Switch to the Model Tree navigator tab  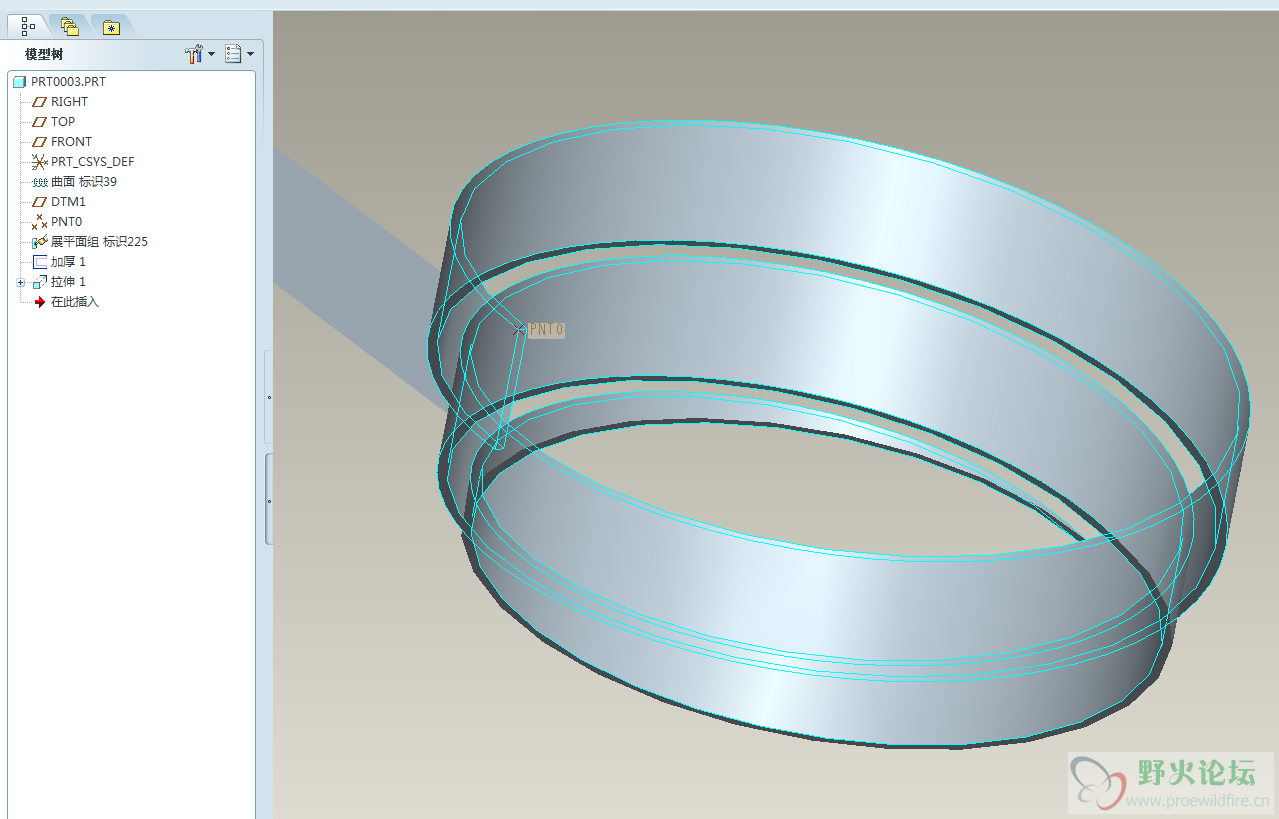pyautogui.click(x=29, y=25)
